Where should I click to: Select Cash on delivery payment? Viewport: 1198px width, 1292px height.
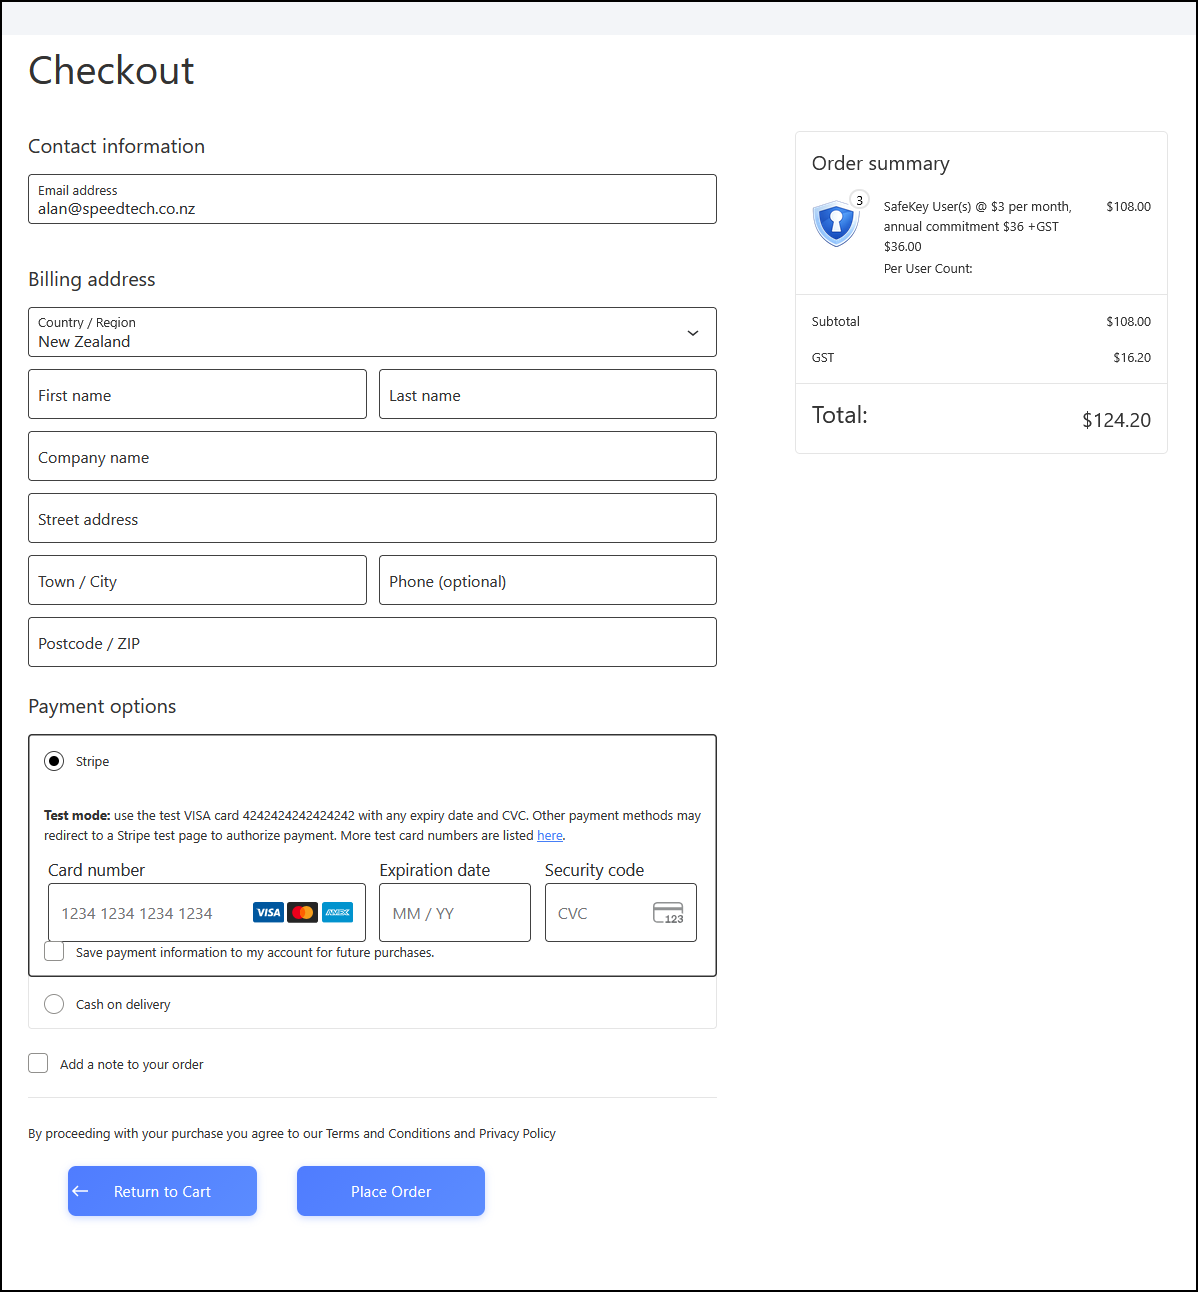click(x=54, y=1004)
